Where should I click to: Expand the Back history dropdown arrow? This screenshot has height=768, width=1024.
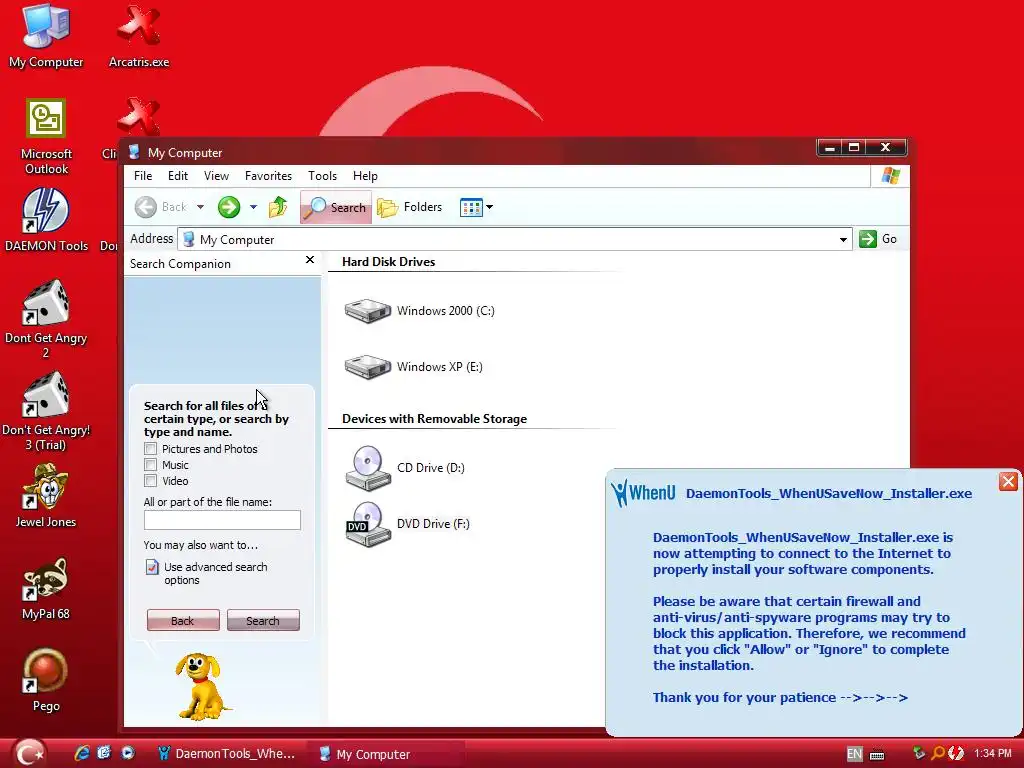(200, 207)
